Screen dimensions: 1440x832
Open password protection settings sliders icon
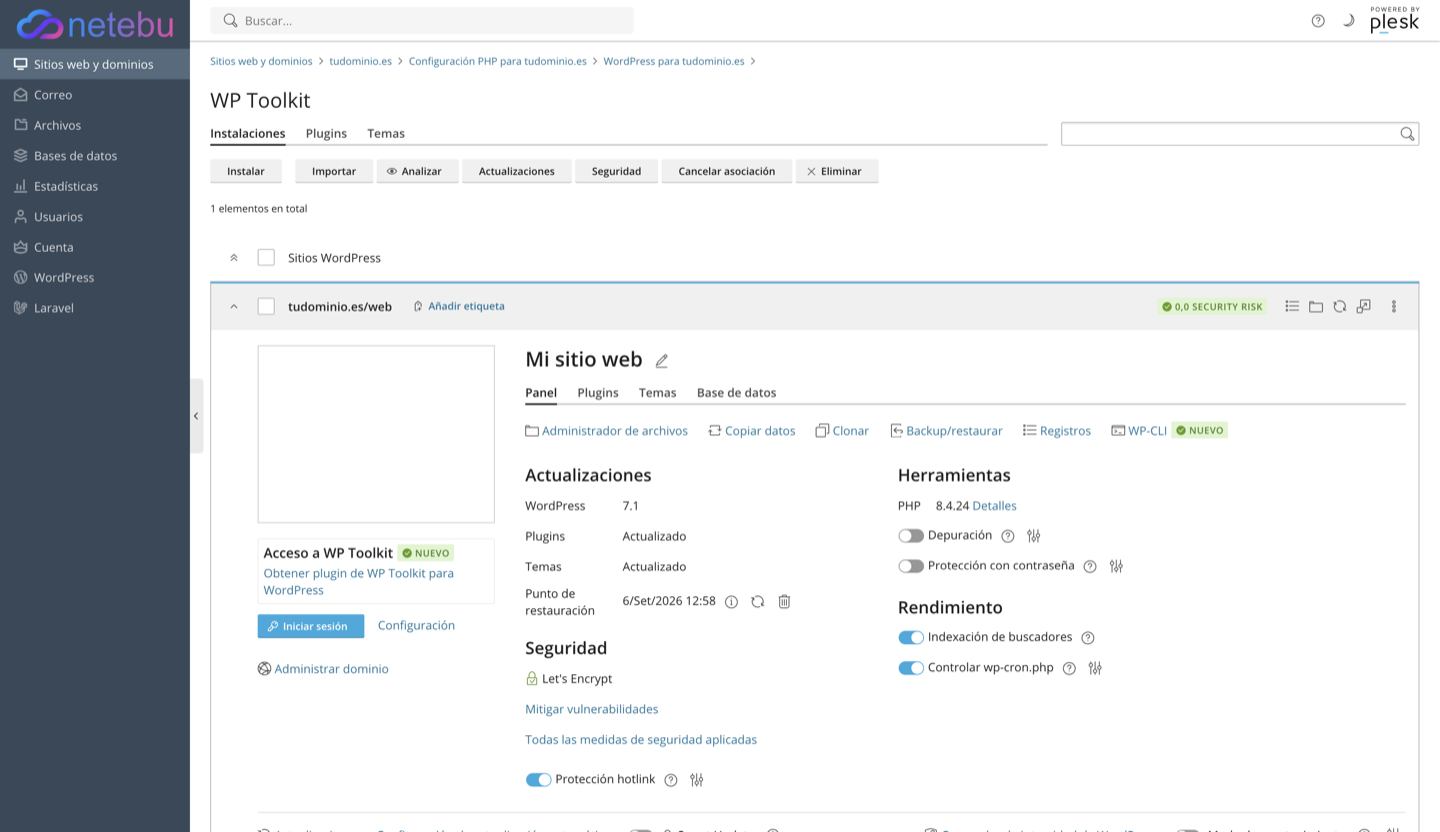1116,566
